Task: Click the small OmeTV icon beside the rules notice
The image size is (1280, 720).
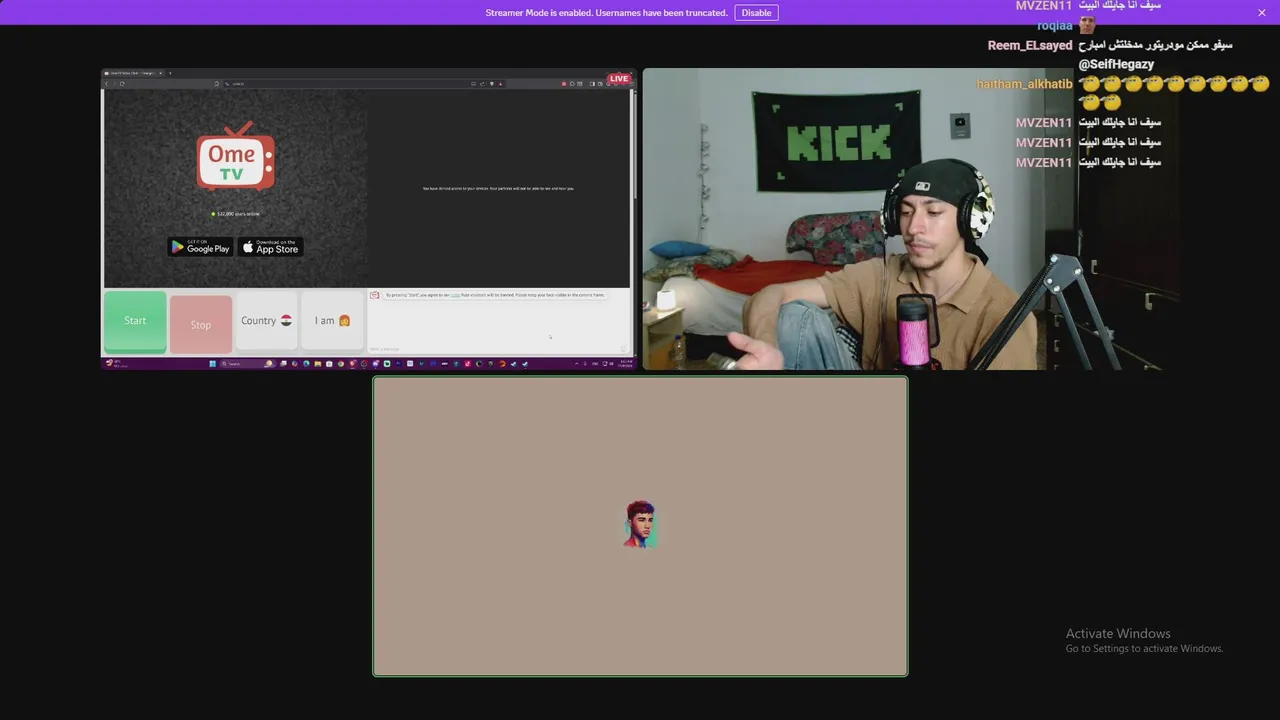Action: [375, 295]
